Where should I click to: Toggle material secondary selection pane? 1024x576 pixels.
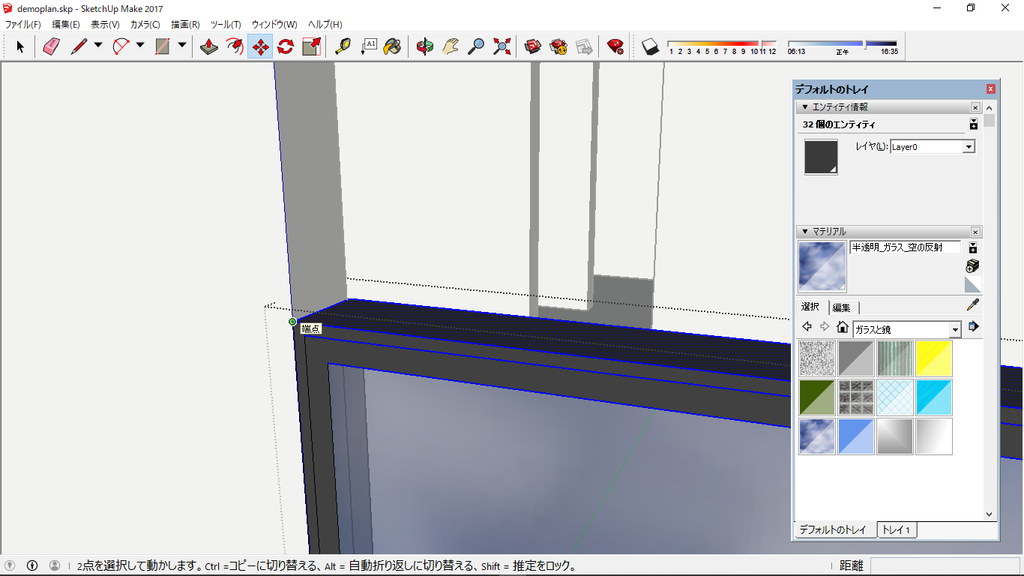[x=973, y=248]
